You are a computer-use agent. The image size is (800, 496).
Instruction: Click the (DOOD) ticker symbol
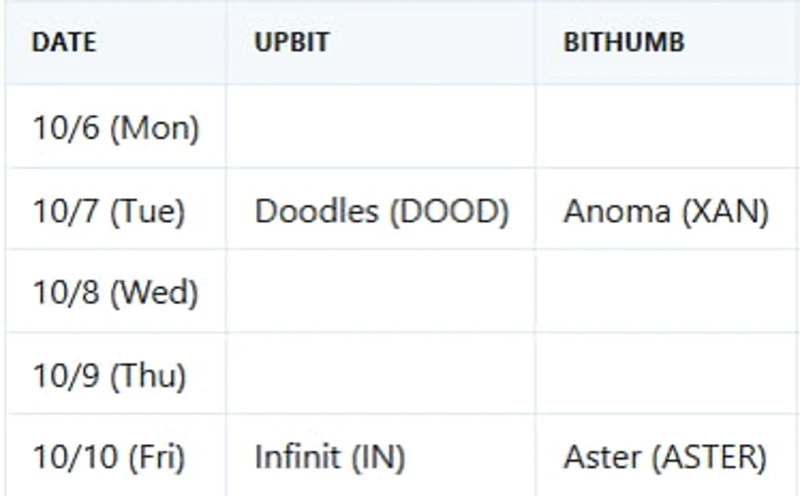coord(447,211)
